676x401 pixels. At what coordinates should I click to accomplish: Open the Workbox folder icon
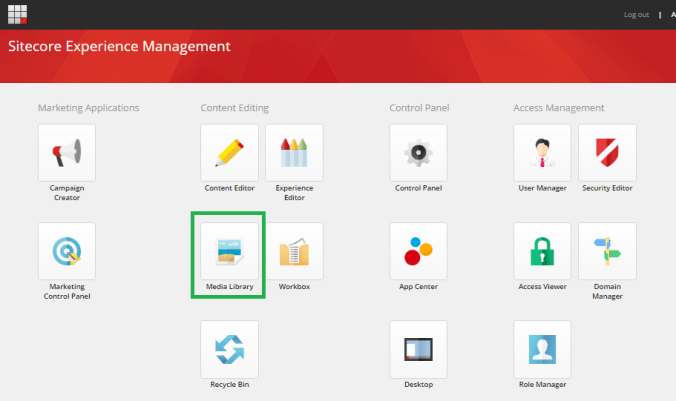coord(294,251)
